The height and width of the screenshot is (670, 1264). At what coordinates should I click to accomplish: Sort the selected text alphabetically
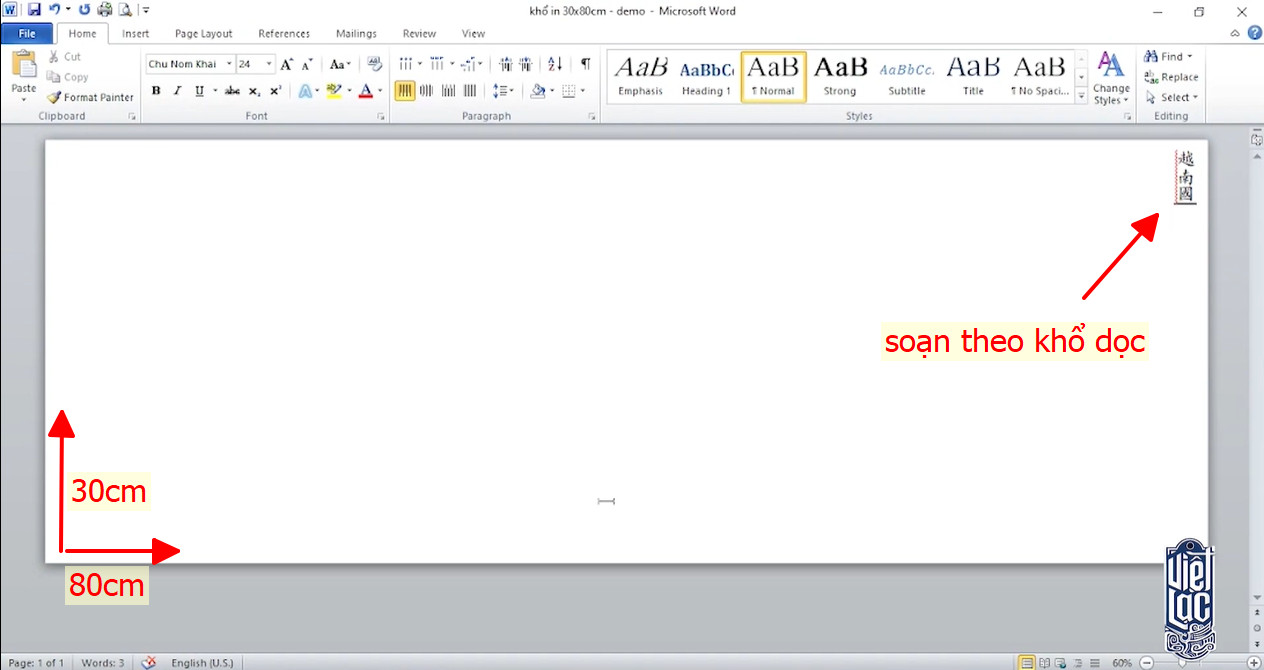pos(556,64)
